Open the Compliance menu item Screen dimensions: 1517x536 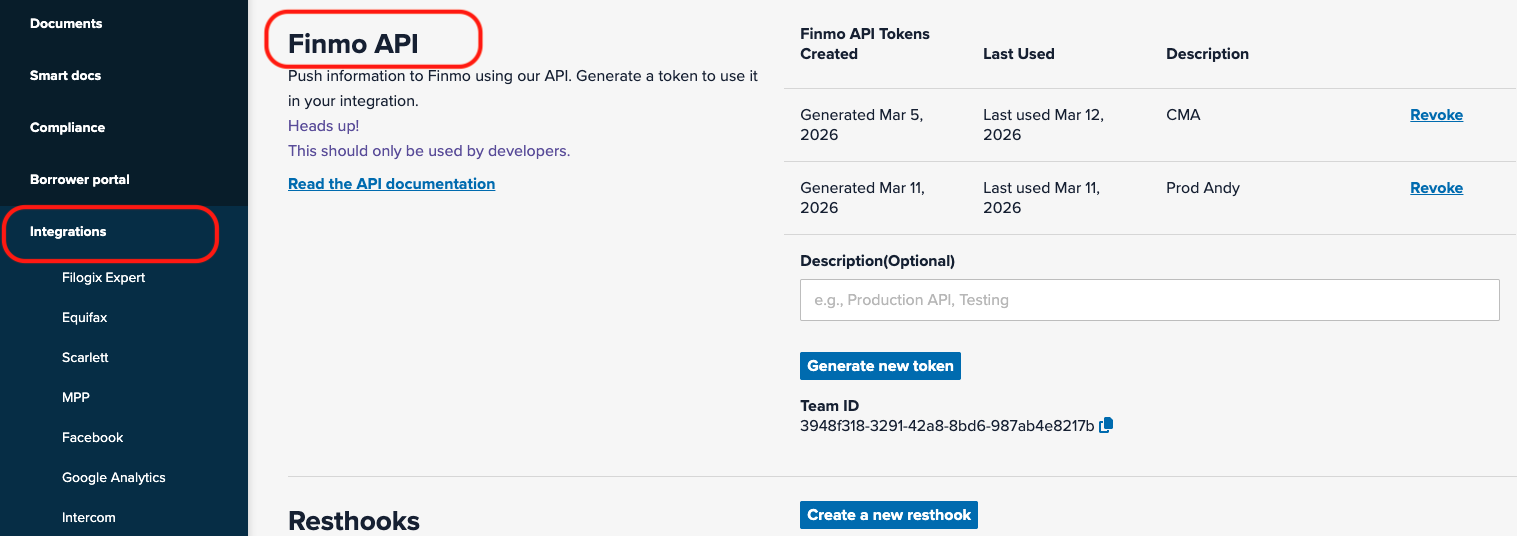(67, 127)
